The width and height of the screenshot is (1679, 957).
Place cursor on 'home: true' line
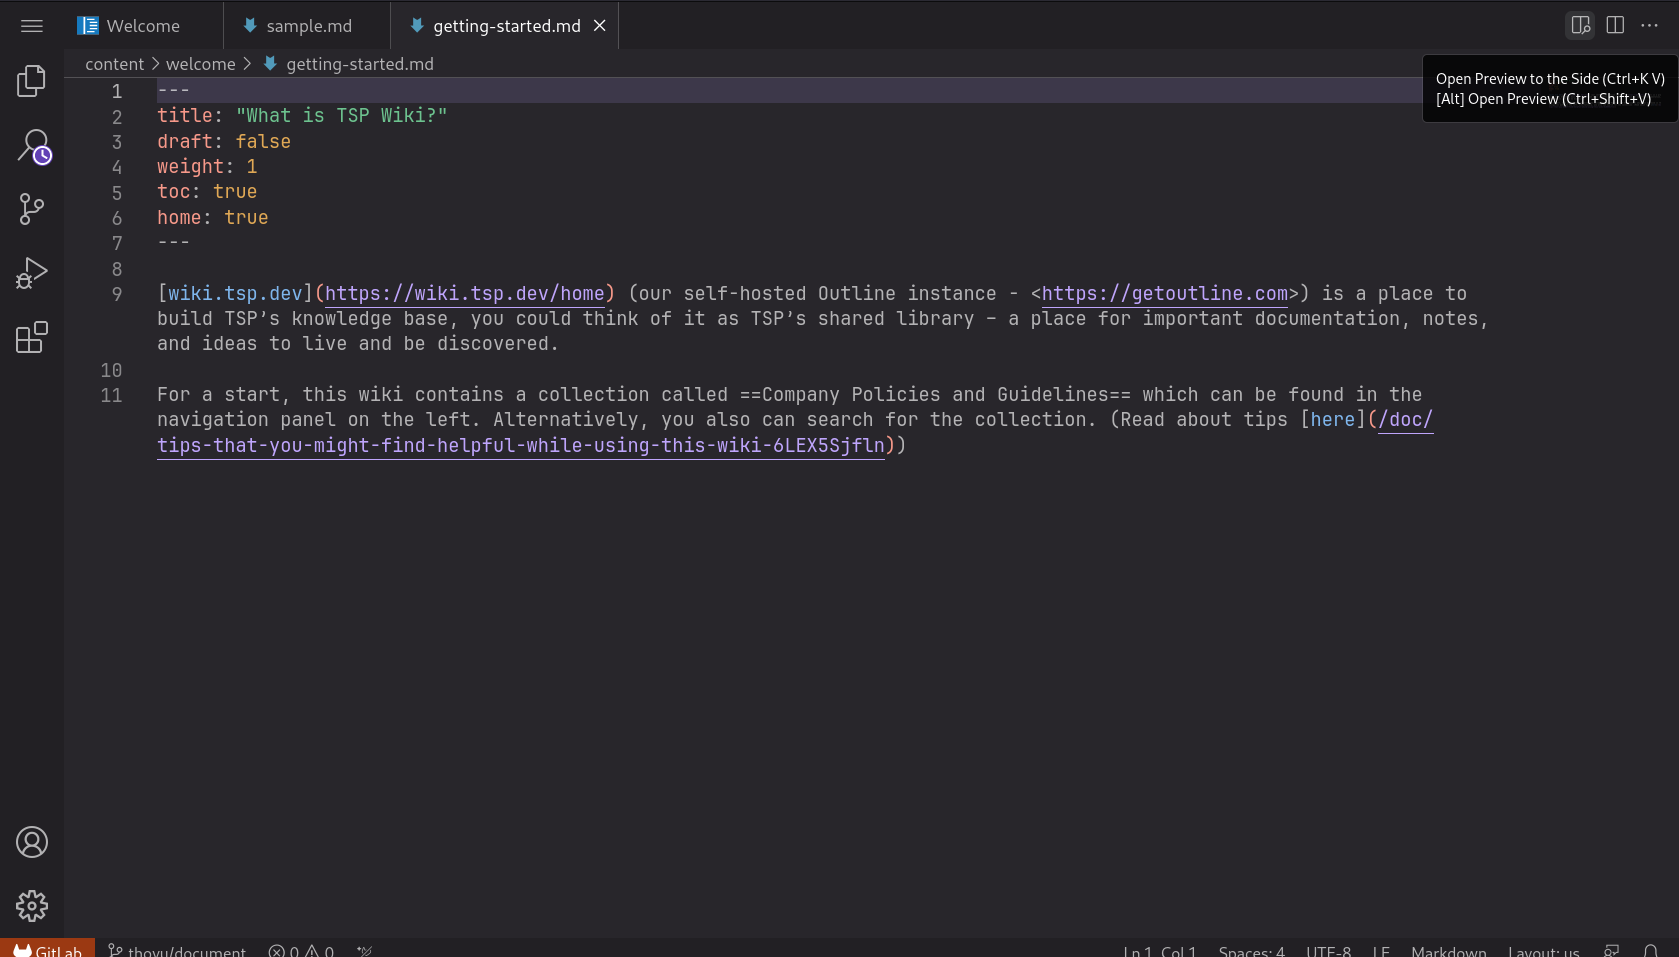click(213, 218)
